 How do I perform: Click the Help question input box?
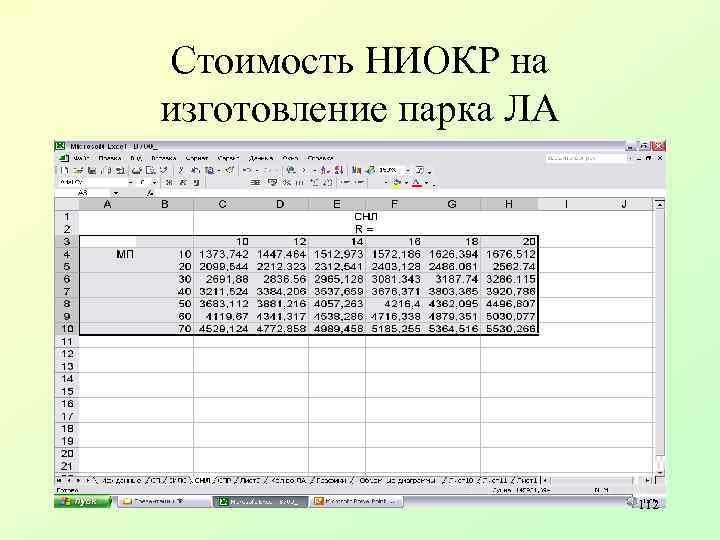click(x=584, y=158)
